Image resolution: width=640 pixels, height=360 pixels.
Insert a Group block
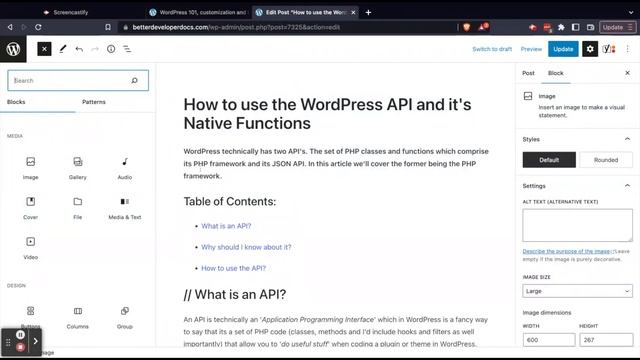[x=125, y=317]
